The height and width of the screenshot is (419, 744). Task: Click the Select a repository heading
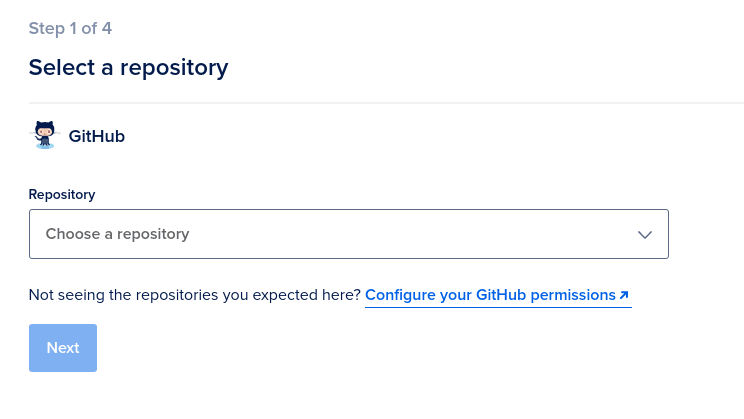click(128, 67)
